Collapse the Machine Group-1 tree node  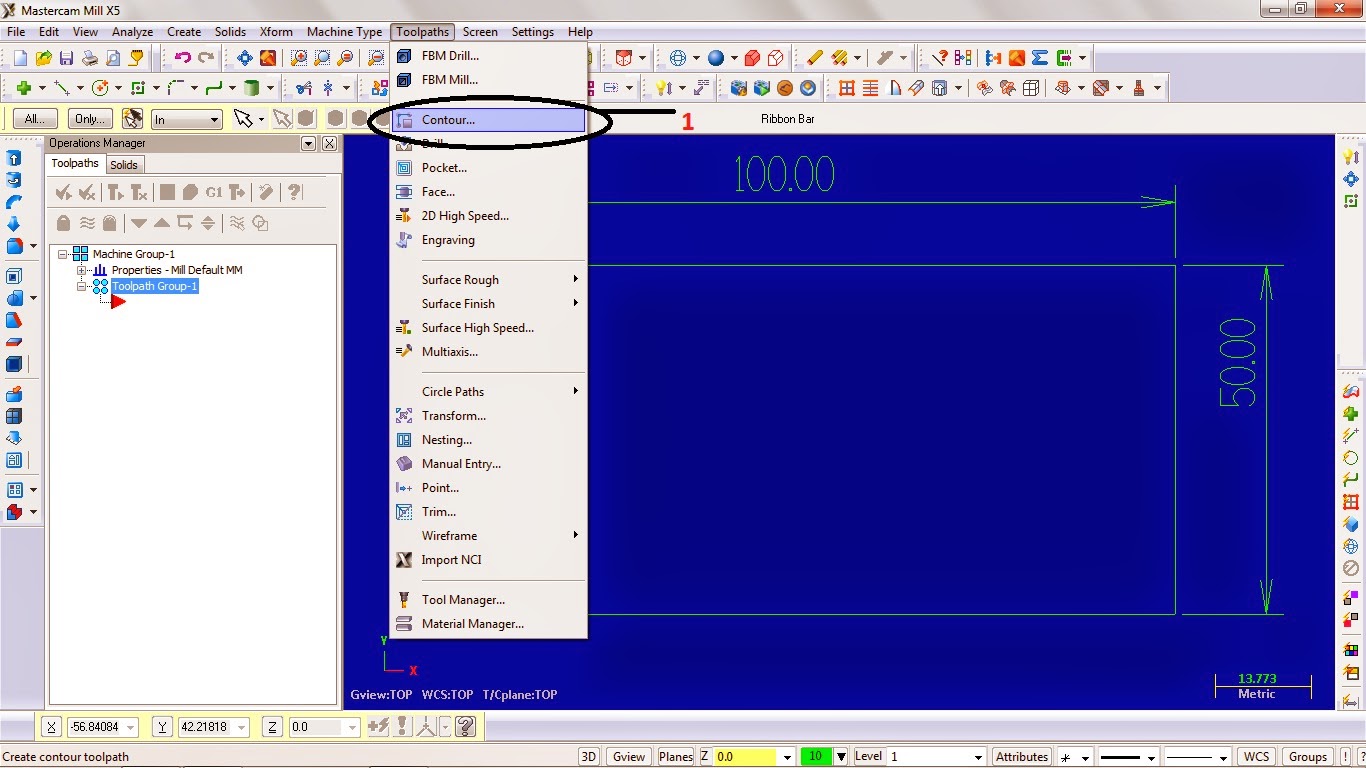click(63, 254)
